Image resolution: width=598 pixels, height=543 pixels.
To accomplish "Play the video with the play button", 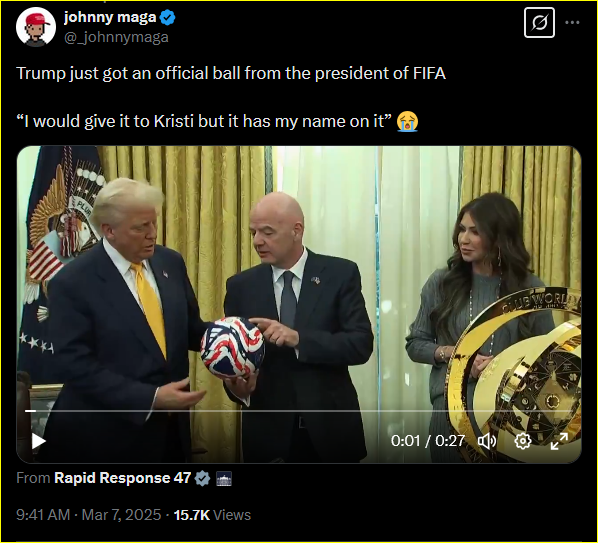I will 38,441.
